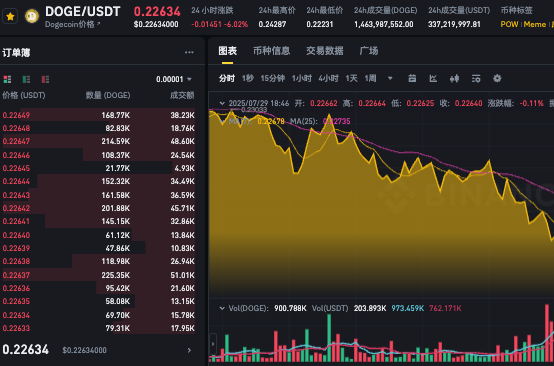554x366 pixels.
Task: Select ask price 0.22642 in order book
Action: pyautogui.click(x=16, y=208)
